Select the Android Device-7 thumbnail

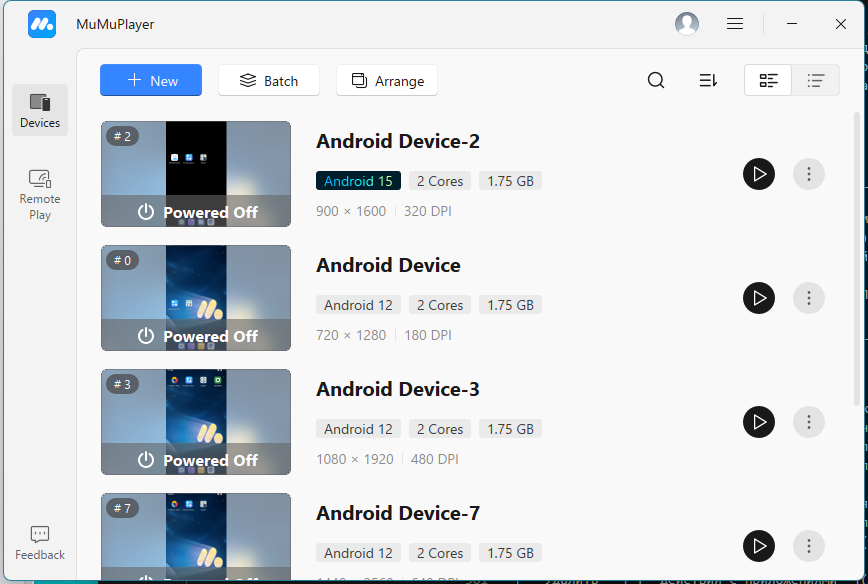coord(196,536)
